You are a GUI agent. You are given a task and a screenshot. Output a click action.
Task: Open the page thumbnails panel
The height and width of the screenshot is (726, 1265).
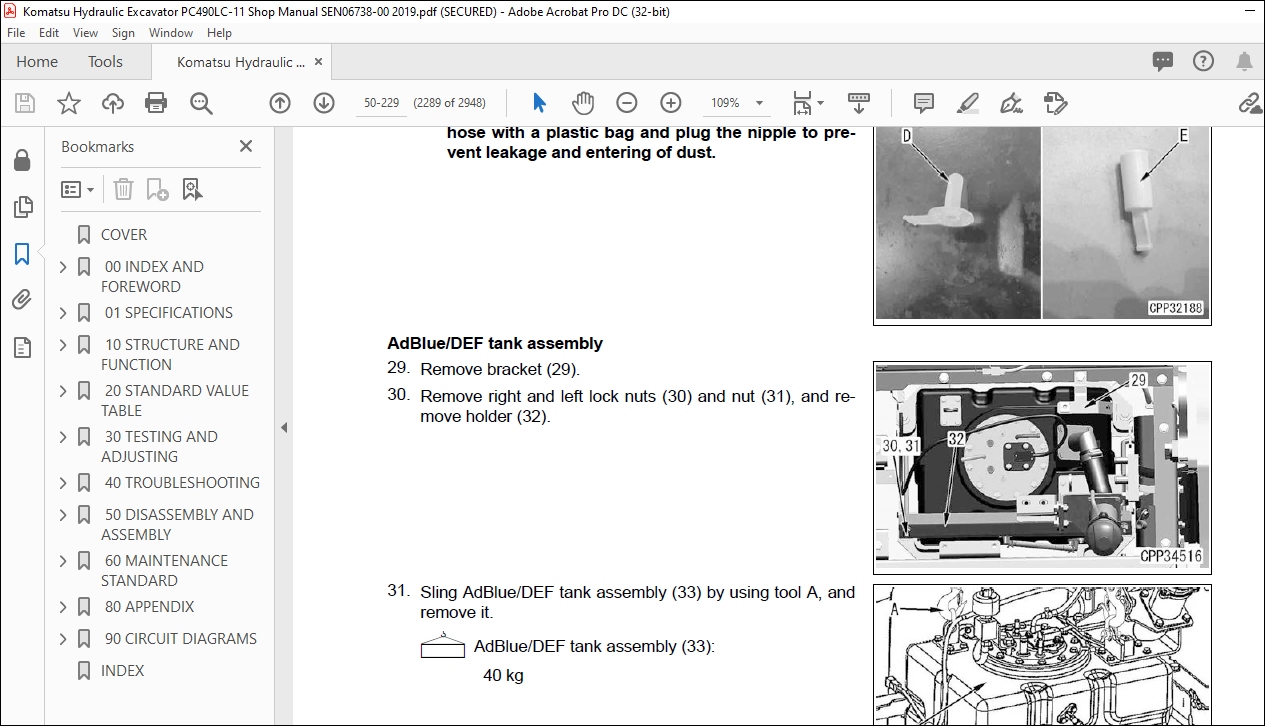[22, 207]
